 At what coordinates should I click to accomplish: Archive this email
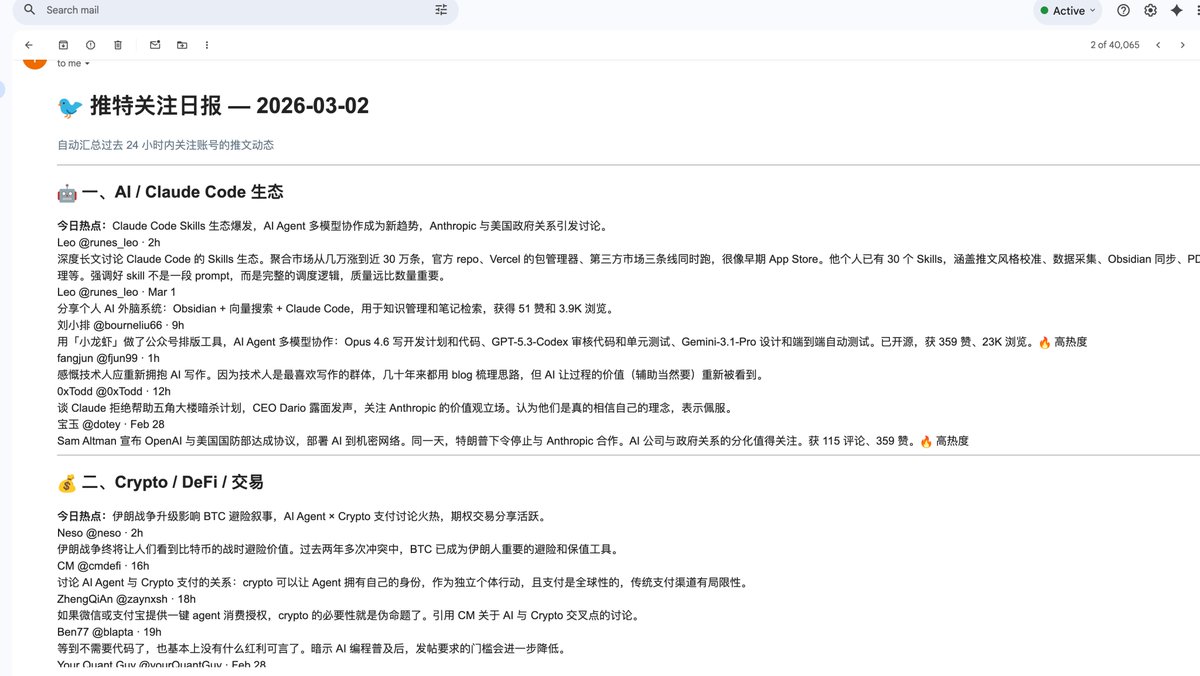[63, 45]
